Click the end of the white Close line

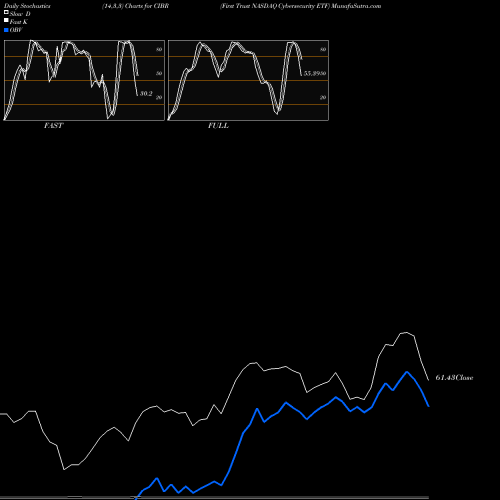point(429,380)
